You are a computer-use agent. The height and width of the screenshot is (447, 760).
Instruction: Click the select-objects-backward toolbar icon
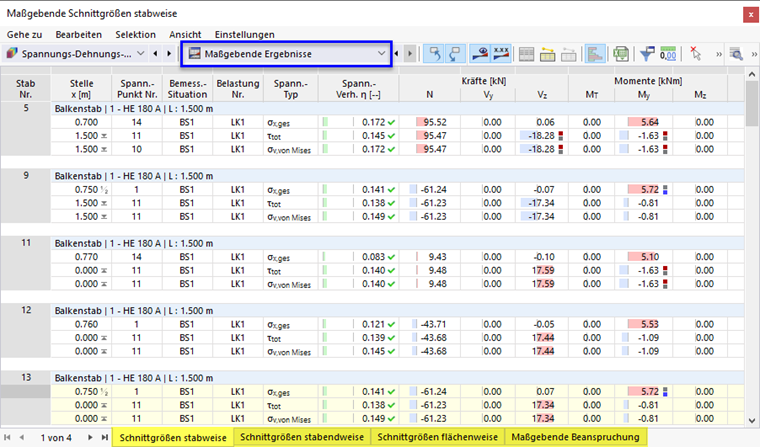tap(434, 54)
